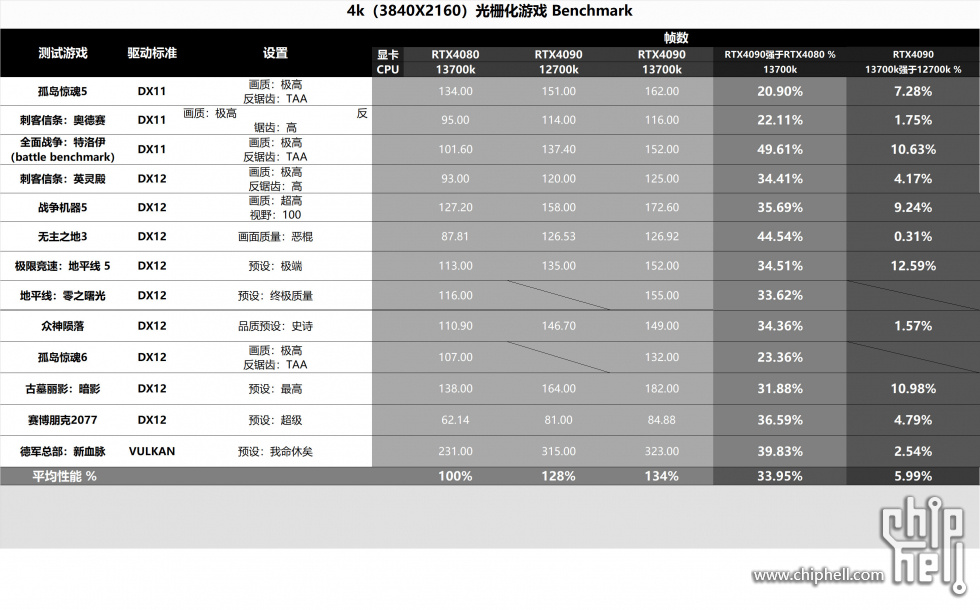Select the '测试游戏' column header
This screenshot has height=610, width=980.
[x=62, y=53]
